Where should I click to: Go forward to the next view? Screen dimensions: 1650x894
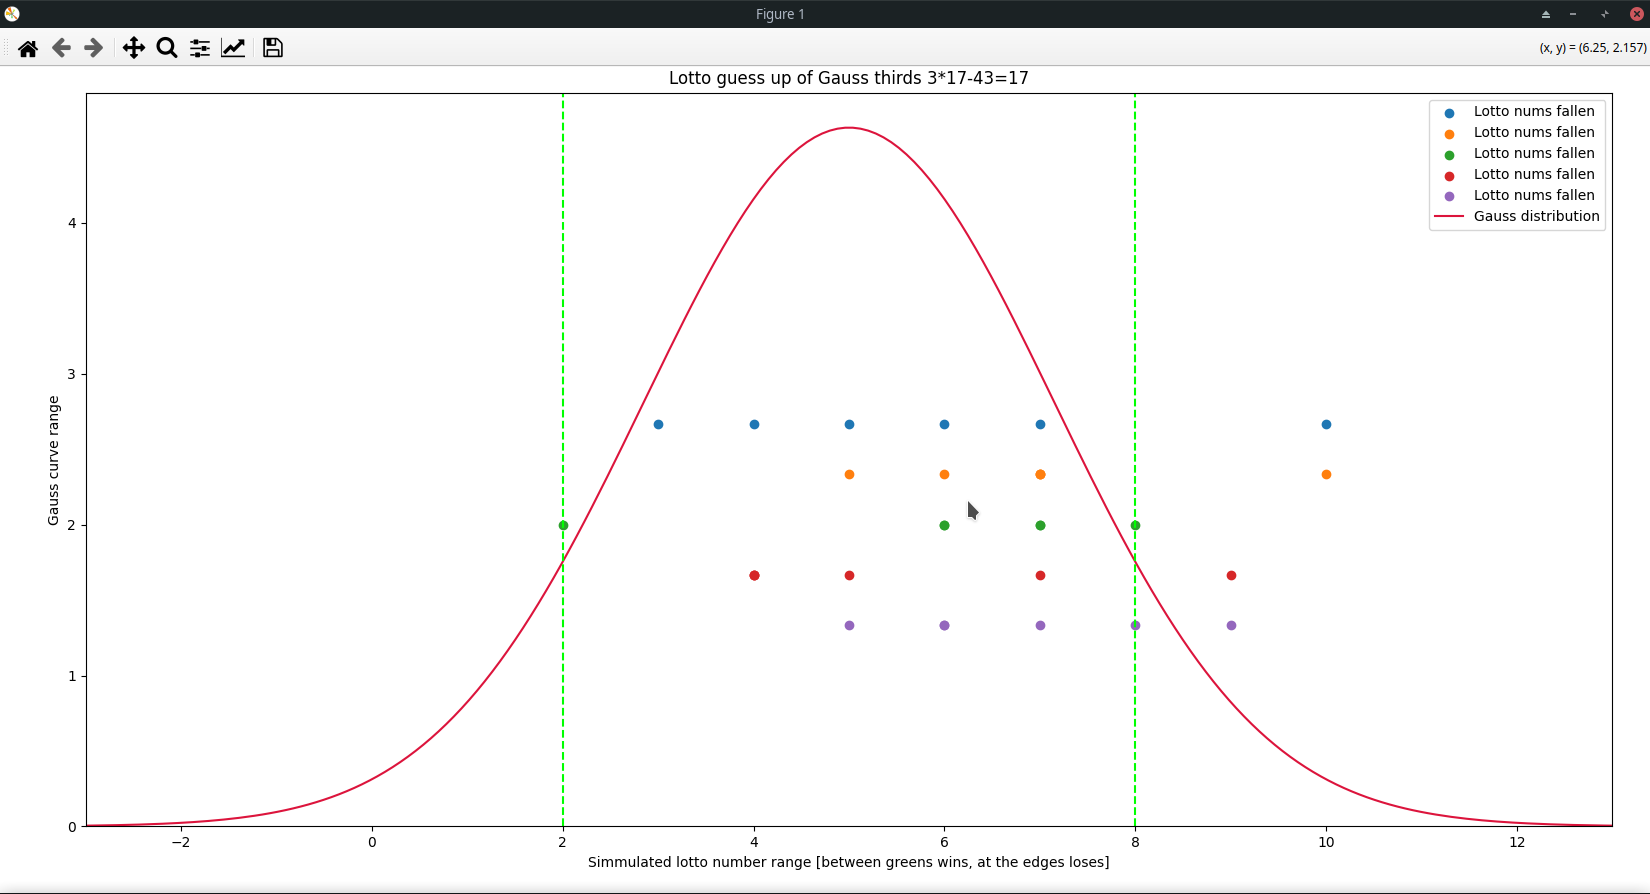coord(93,48)
